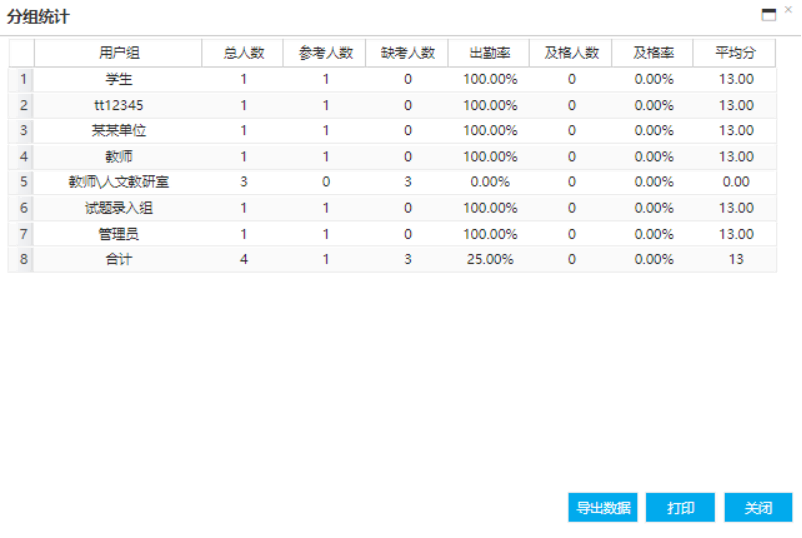Click the 合计 summary row

[118, 259]
